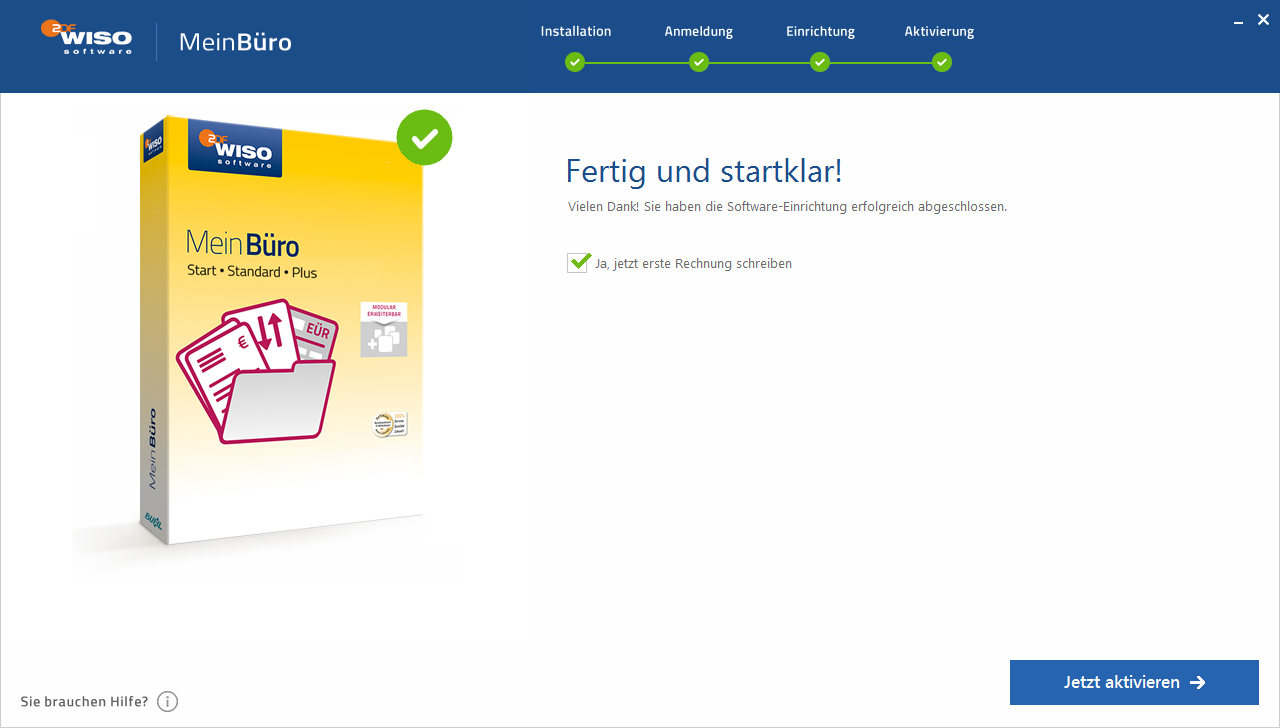Click the green checkmark under Installation
1280x728 pixels.
coord(575,62)
